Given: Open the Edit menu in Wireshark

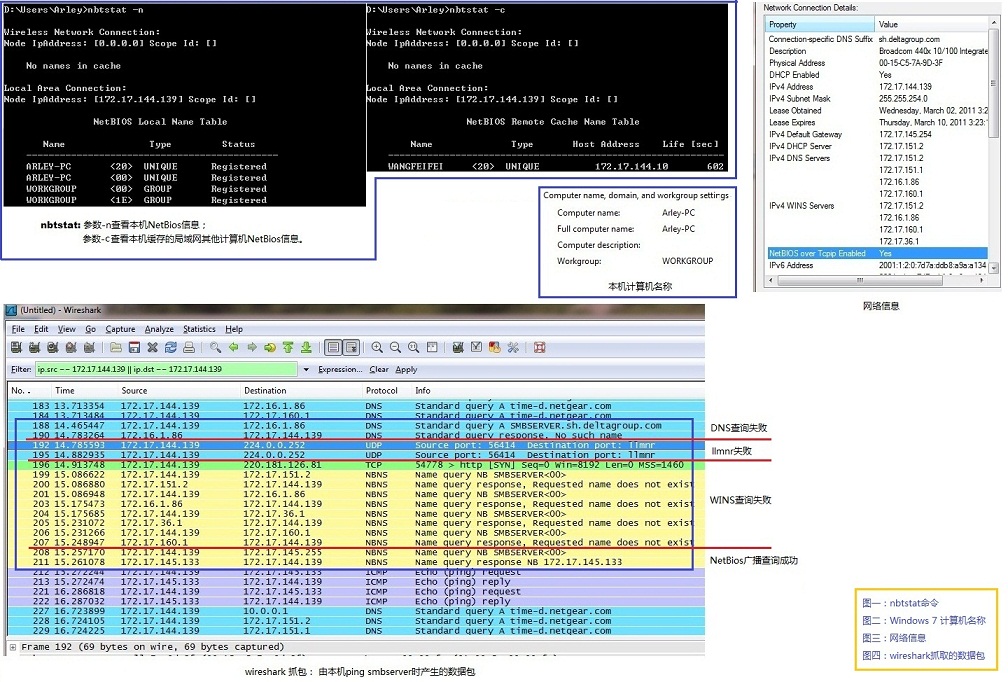Looking at the screenshot, I should [41, 329].
